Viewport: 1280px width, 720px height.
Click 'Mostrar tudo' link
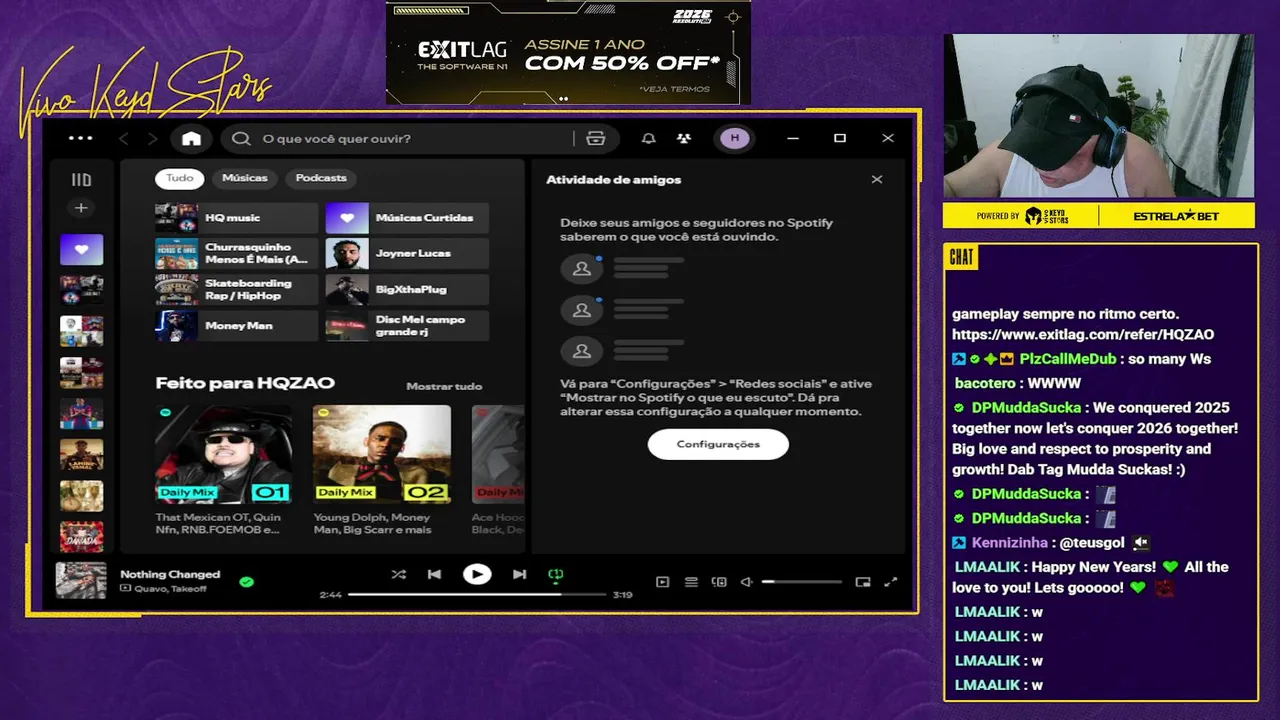coord(444,386)
